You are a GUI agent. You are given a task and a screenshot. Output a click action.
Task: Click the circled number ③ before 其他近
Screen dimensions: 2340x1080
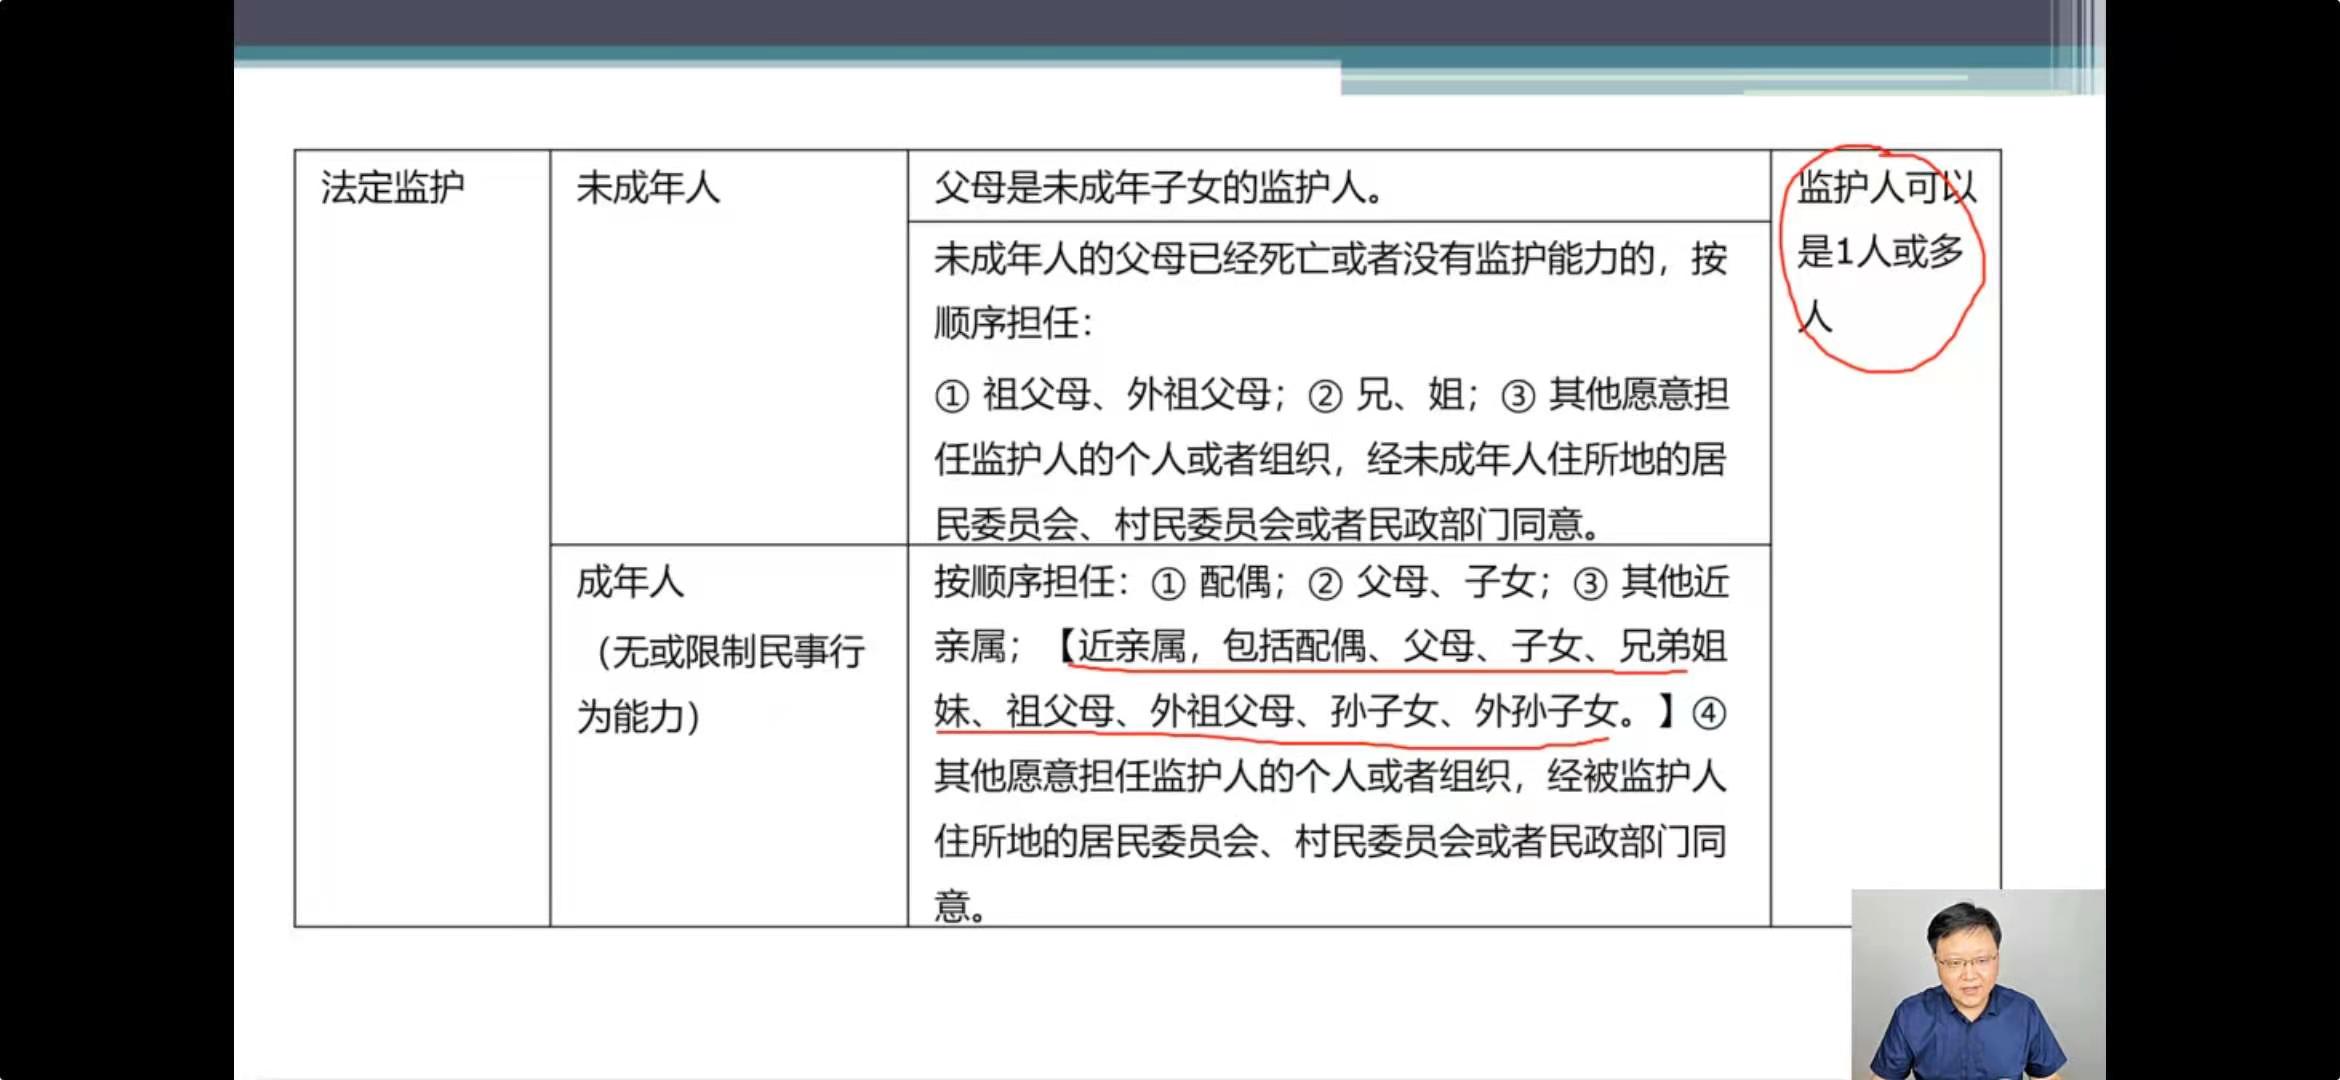coord(1590,583)
